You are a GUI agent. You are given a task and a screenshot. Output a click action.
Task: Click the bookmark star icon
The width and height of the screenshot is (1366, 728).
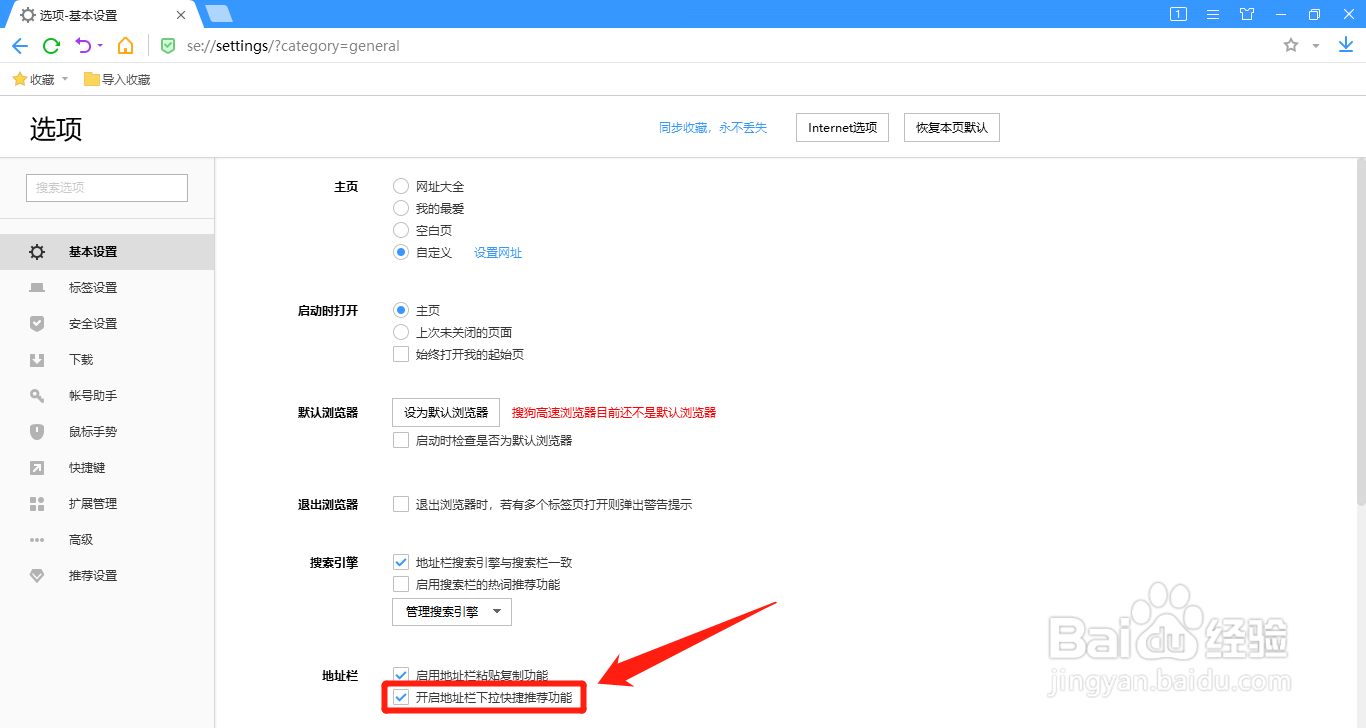[1290, 45]
